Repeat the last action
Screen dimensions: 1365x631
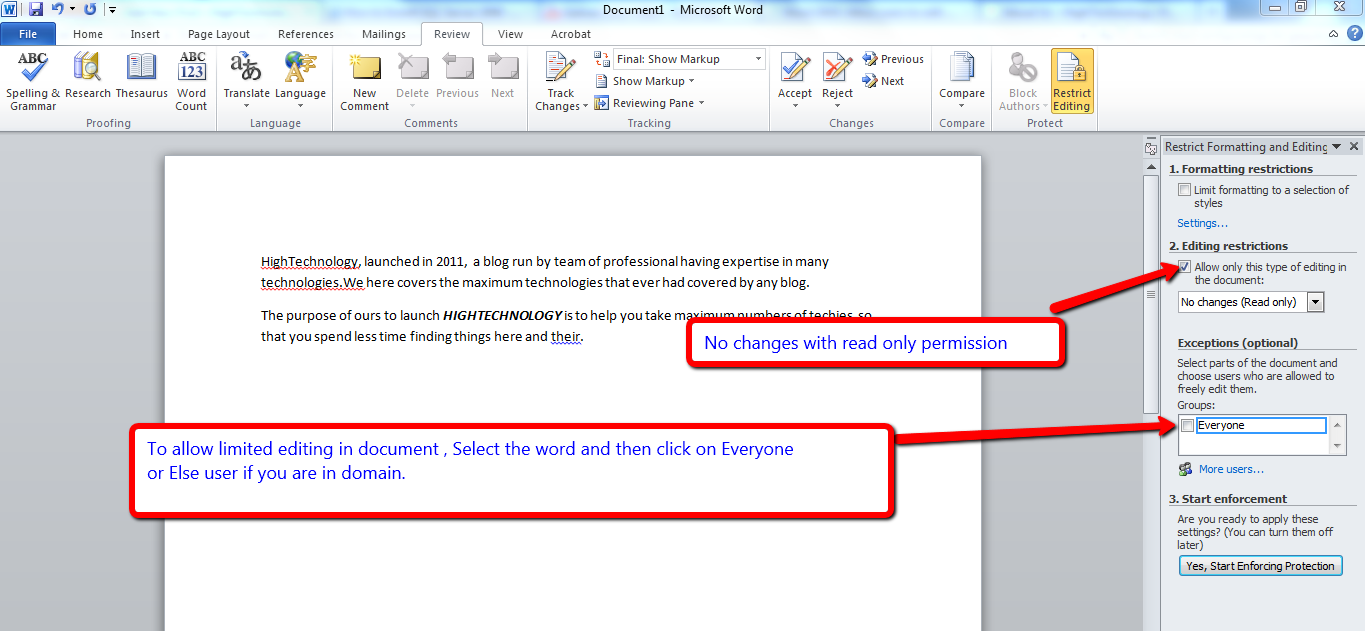(x=91, y=9)
